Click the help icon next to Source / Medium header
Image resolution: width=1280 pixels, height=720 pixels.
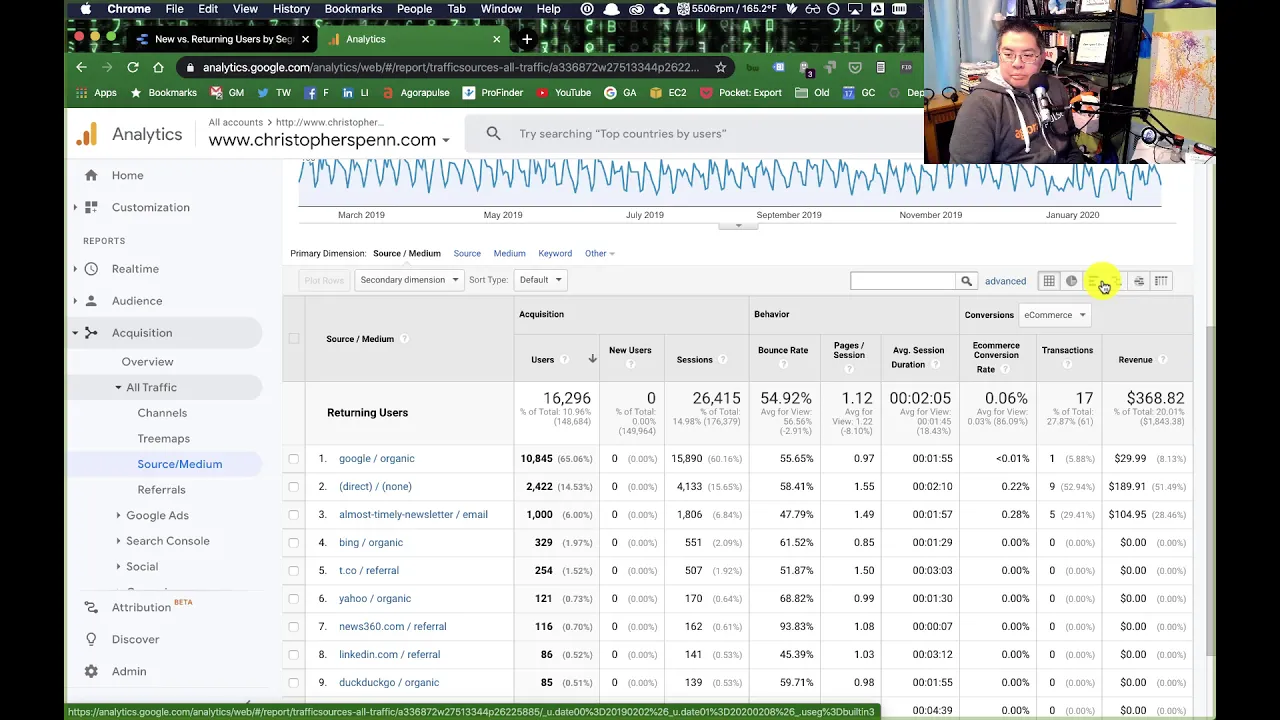pyautogui.click(x=404, y=339)
